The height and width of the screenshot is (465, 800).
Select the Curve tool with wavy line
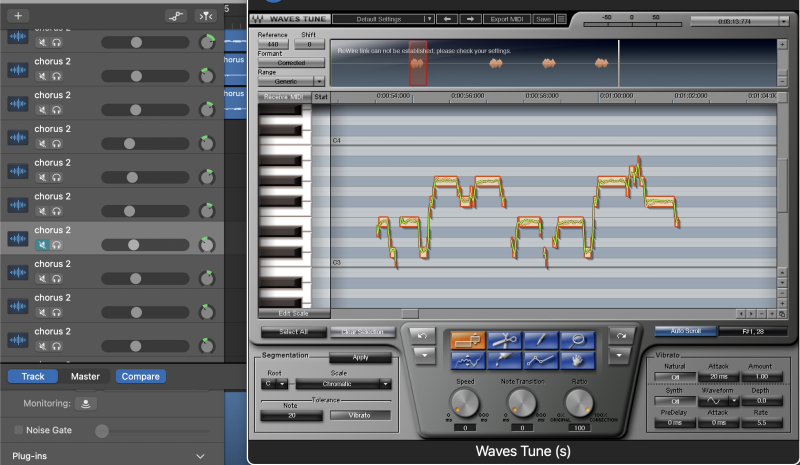(467, 360)
